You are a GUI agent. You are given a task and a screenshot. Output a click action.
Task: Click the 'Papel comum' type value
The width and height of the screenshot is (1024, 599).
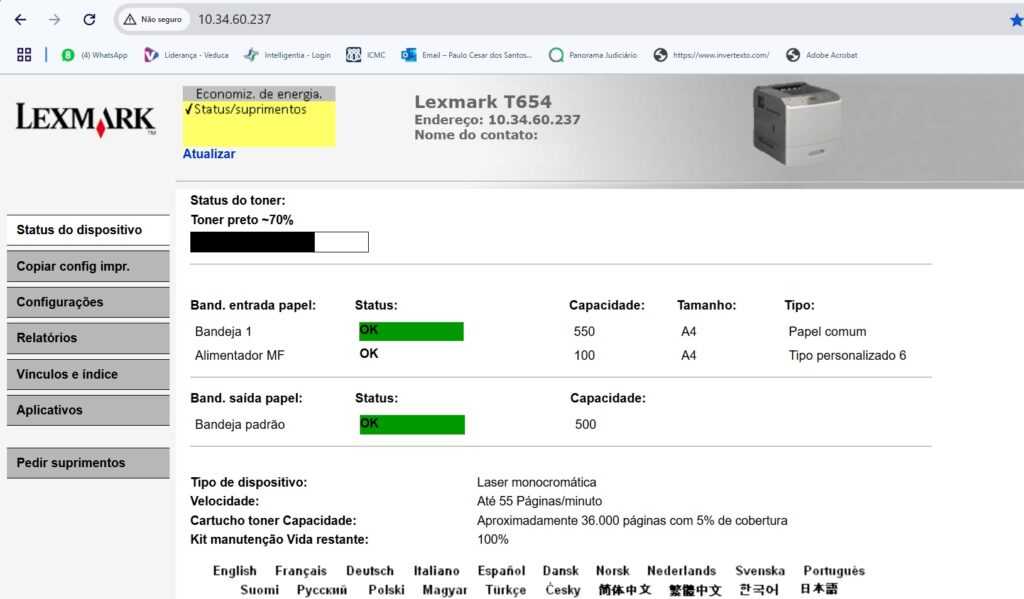tap(827, 332)
